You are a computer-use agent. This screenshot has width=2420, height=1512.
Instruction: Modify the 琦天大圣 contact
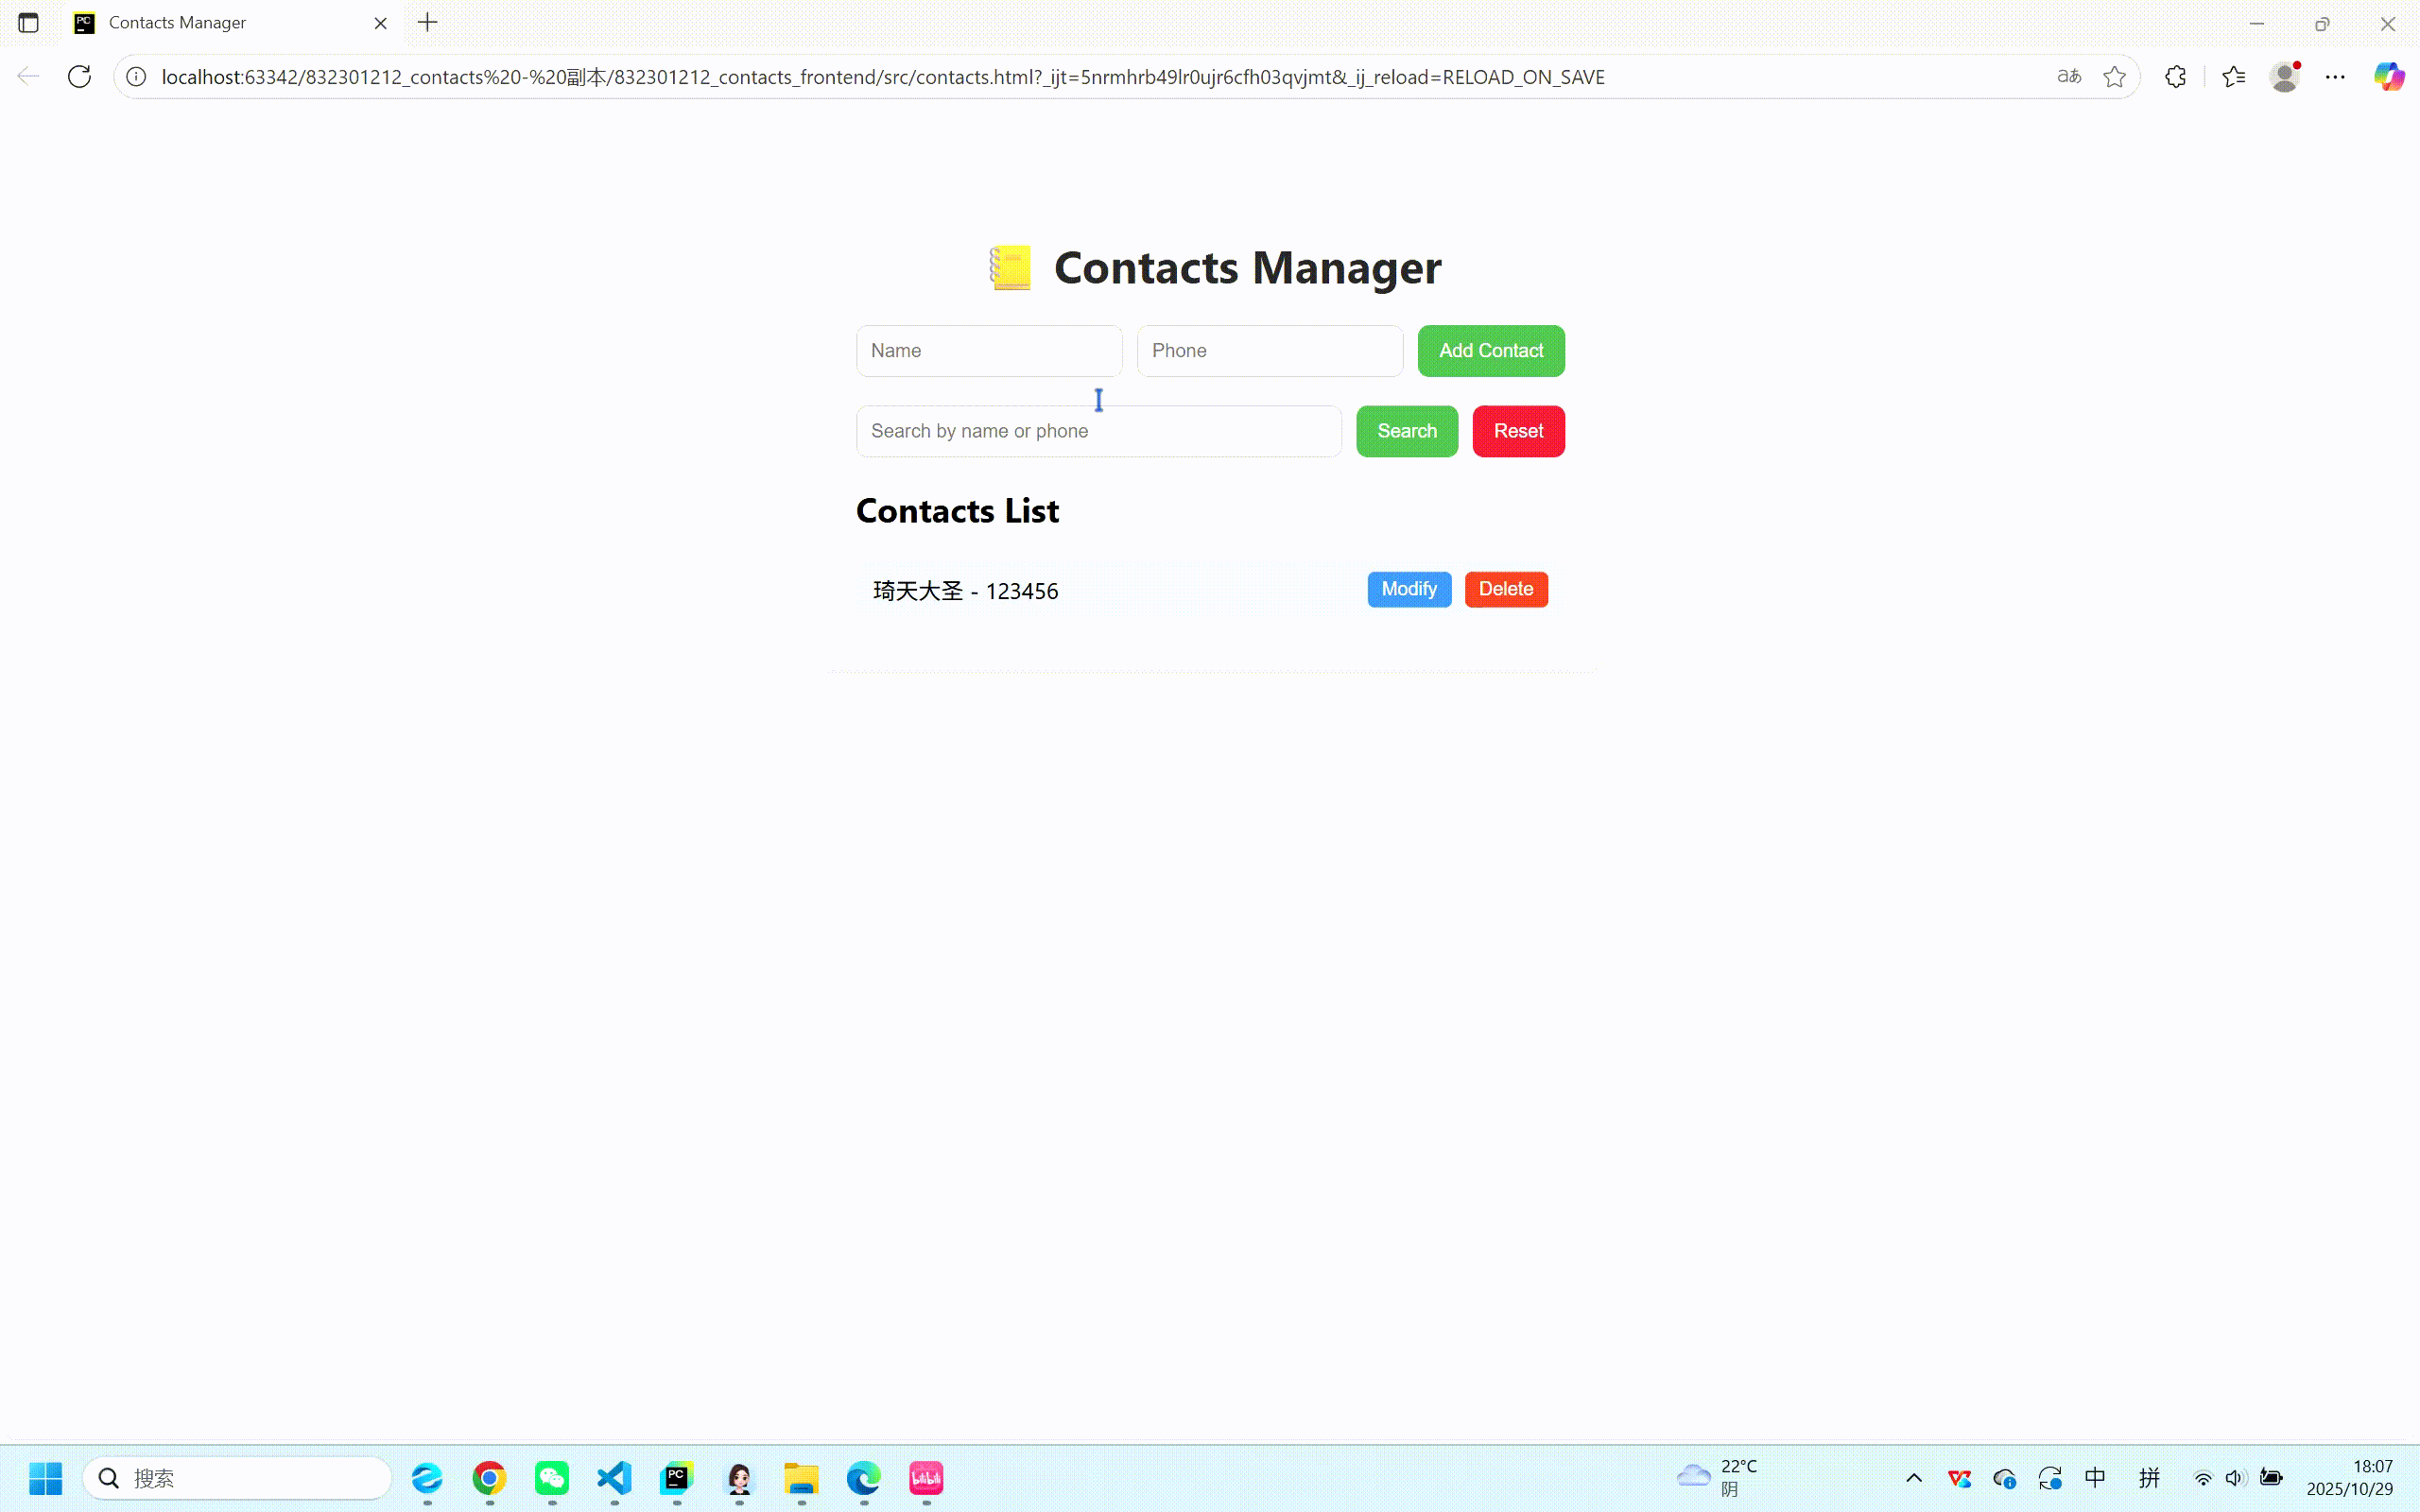1408,589
